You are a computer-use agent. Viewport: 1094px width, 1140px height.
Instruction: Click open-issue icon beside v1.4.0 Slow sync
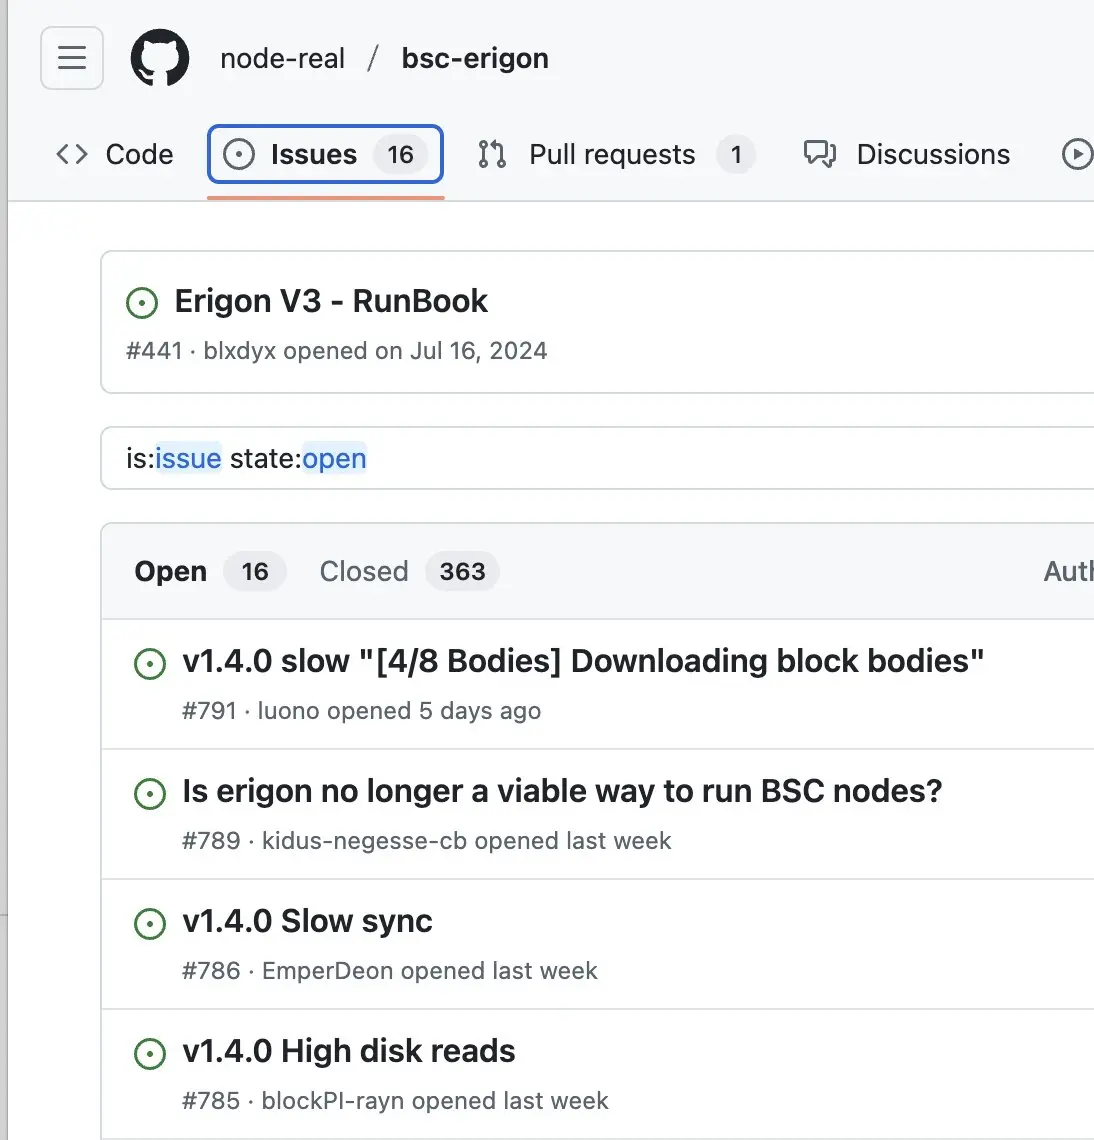150,923
